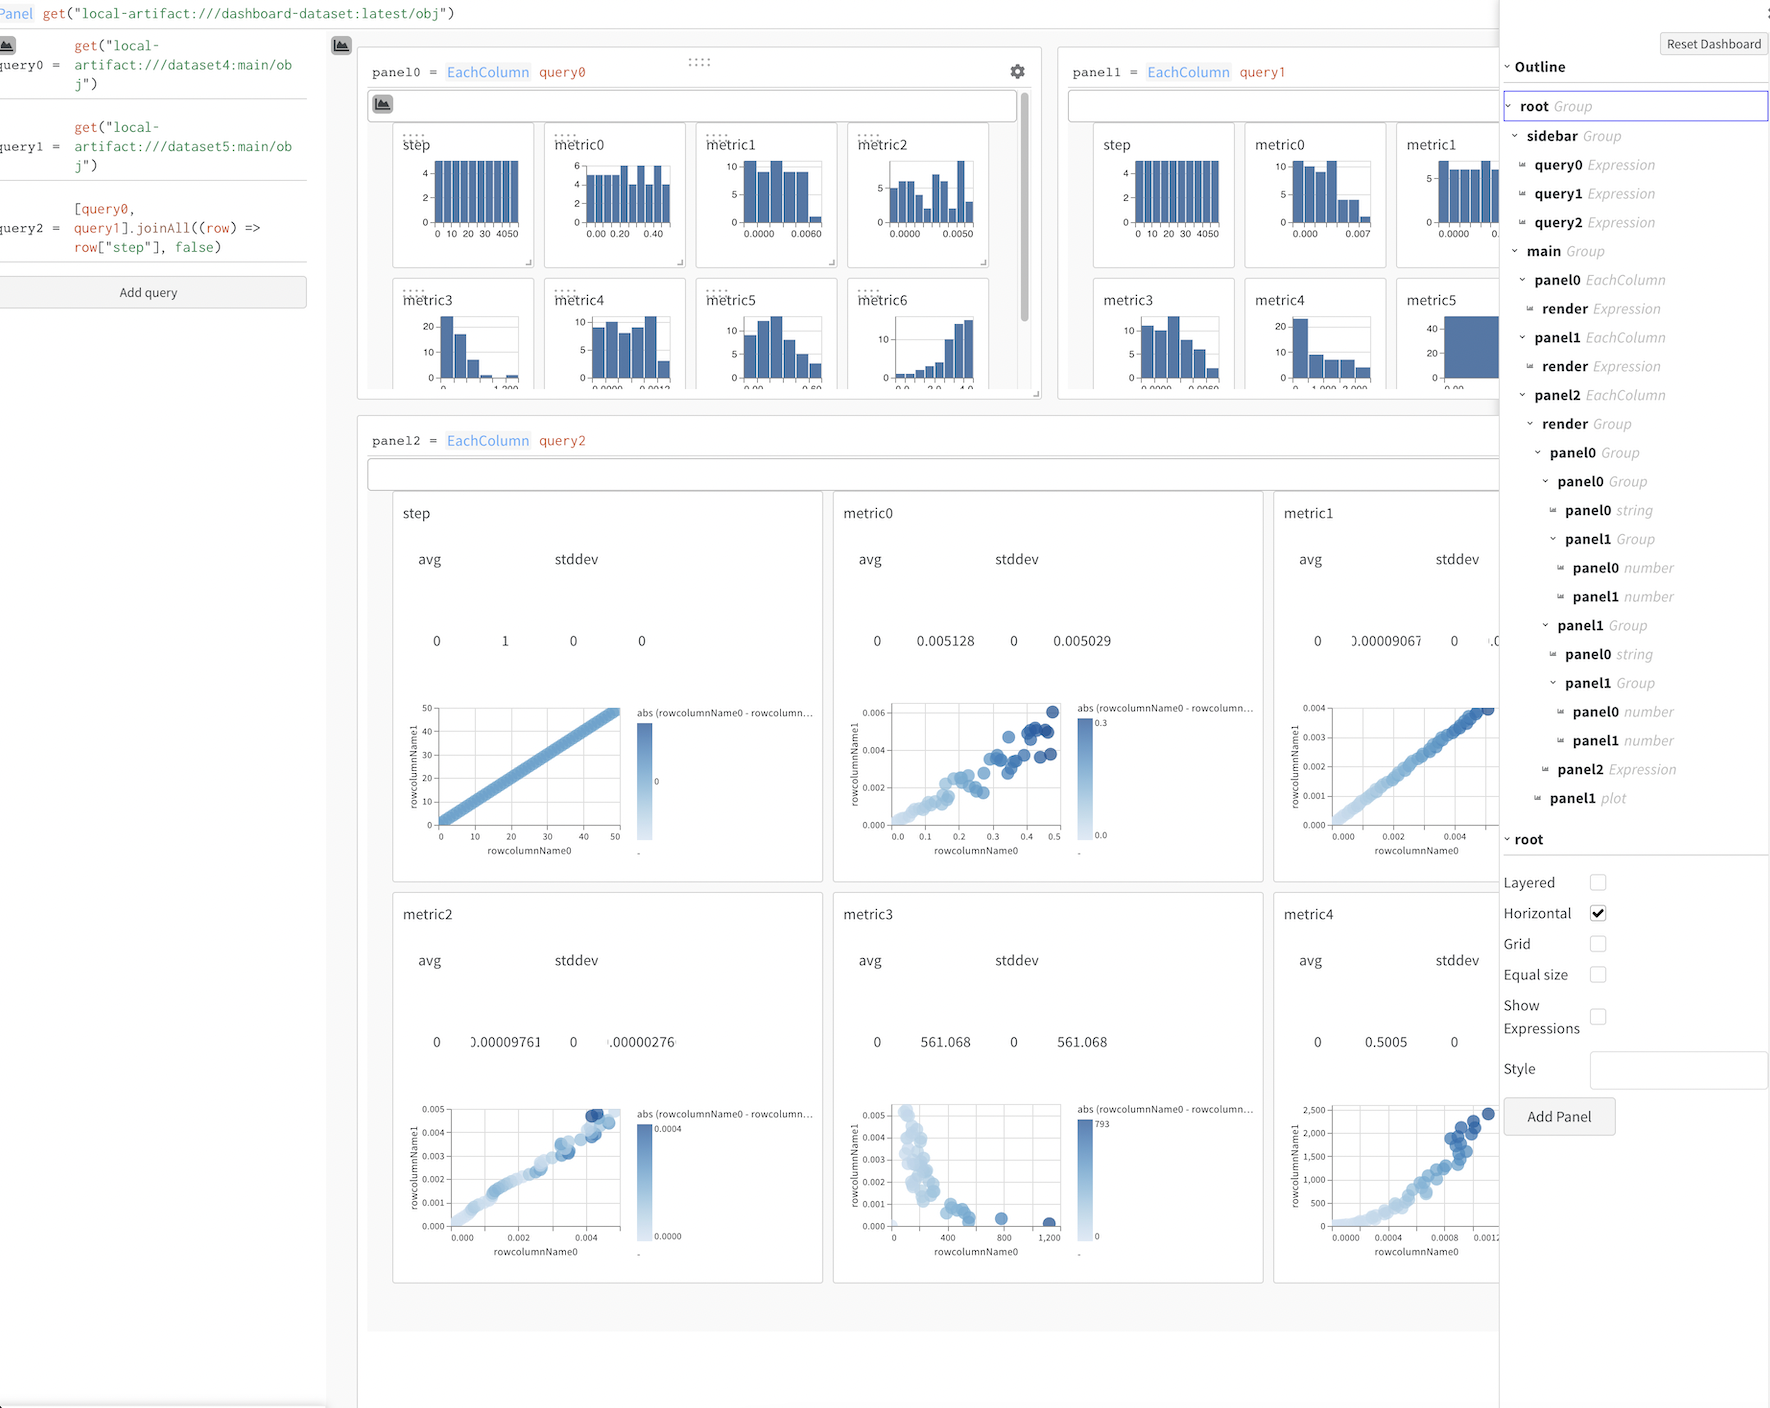
Task: Collapse panel0 EachColumn node in Outline
Action: coord(1523,280)
